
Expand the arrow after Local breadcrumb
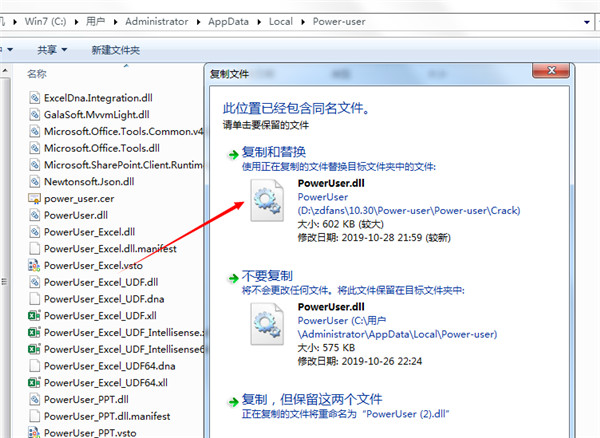[x=303, y=22]
